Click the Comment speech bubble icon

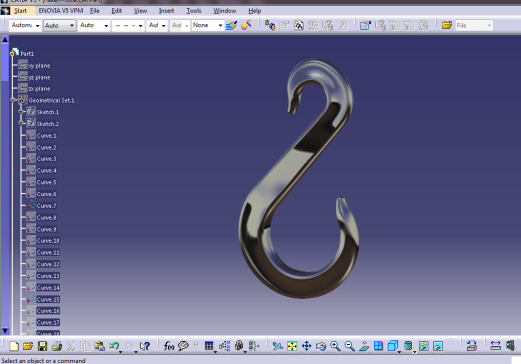(183, 346)
